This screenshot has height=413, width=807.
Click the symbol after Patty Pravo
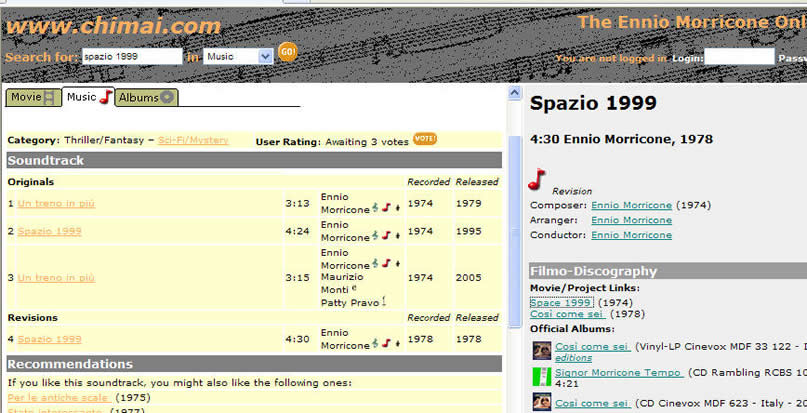(x=383, y=302)
